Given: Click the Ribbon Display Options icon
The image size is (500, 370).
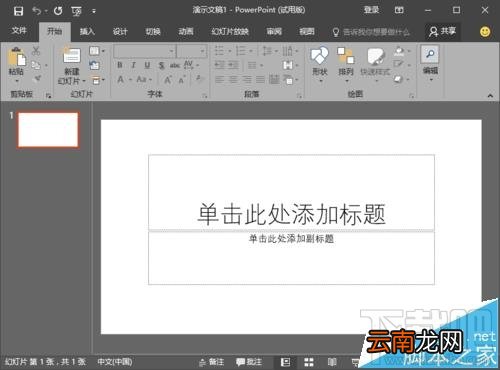Looking at the screenshot, I should [399, 10].
